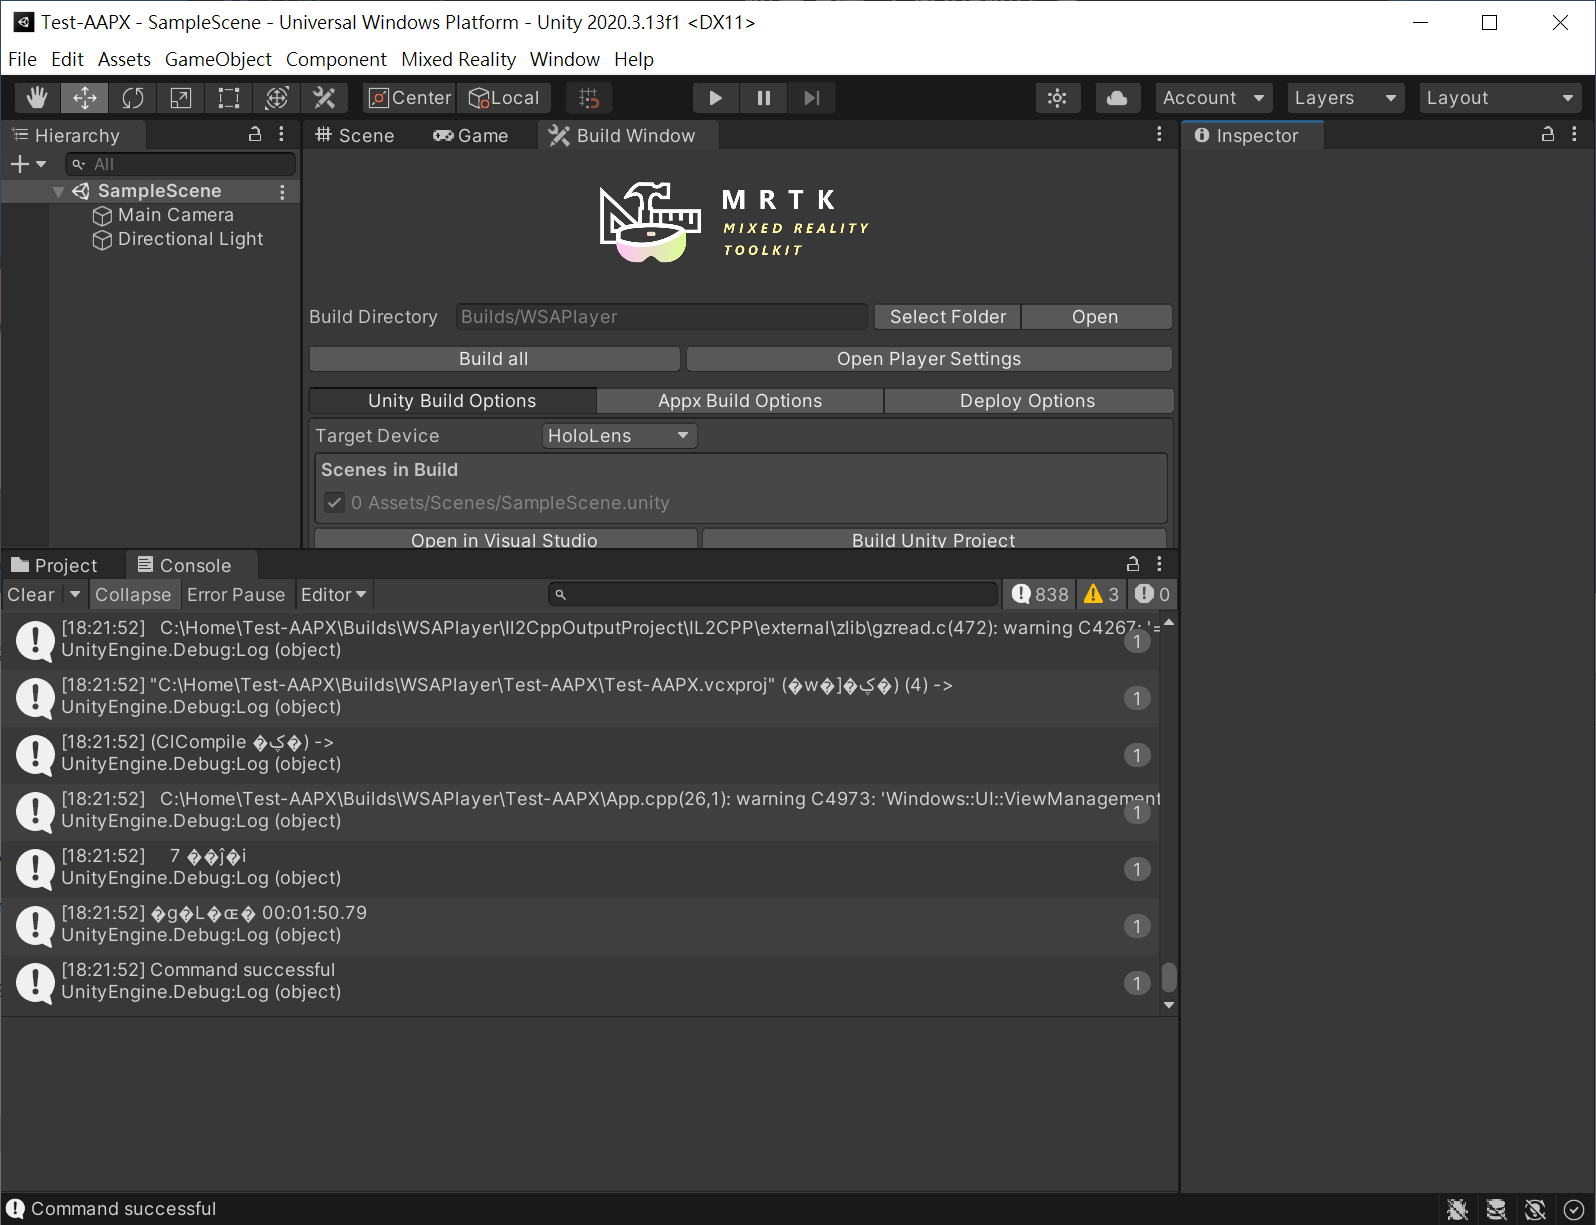Pause the game playback
Image resolution: width=1596 pixels, height=1225 pixels.
(764, 98)
